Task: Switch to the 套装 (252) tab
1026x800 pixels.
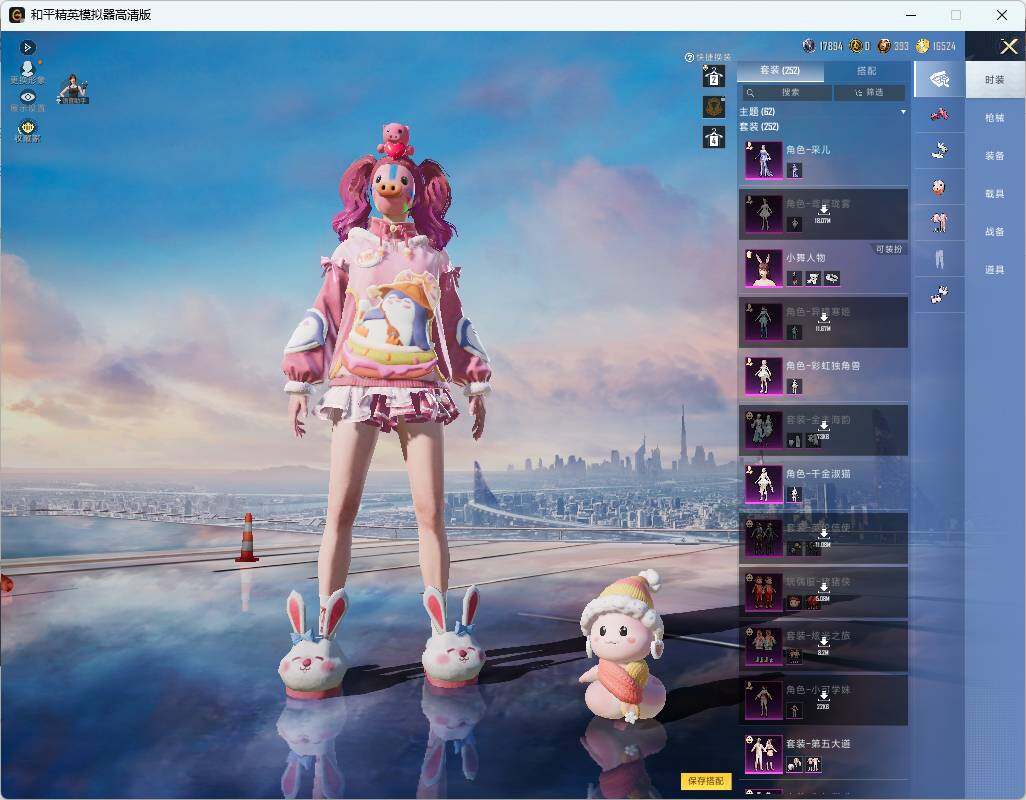Action: pos(780,71)
